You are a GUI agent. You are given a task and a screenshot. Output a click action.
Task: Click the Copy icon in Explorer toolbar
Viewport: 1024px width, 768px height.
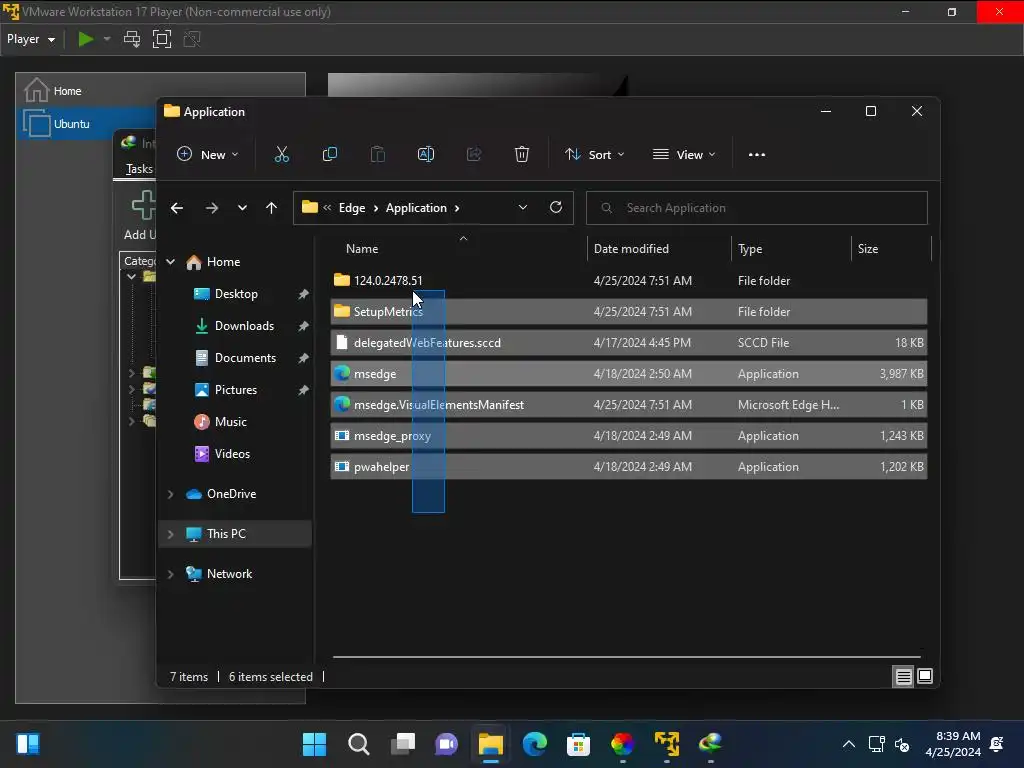(330, 155)
